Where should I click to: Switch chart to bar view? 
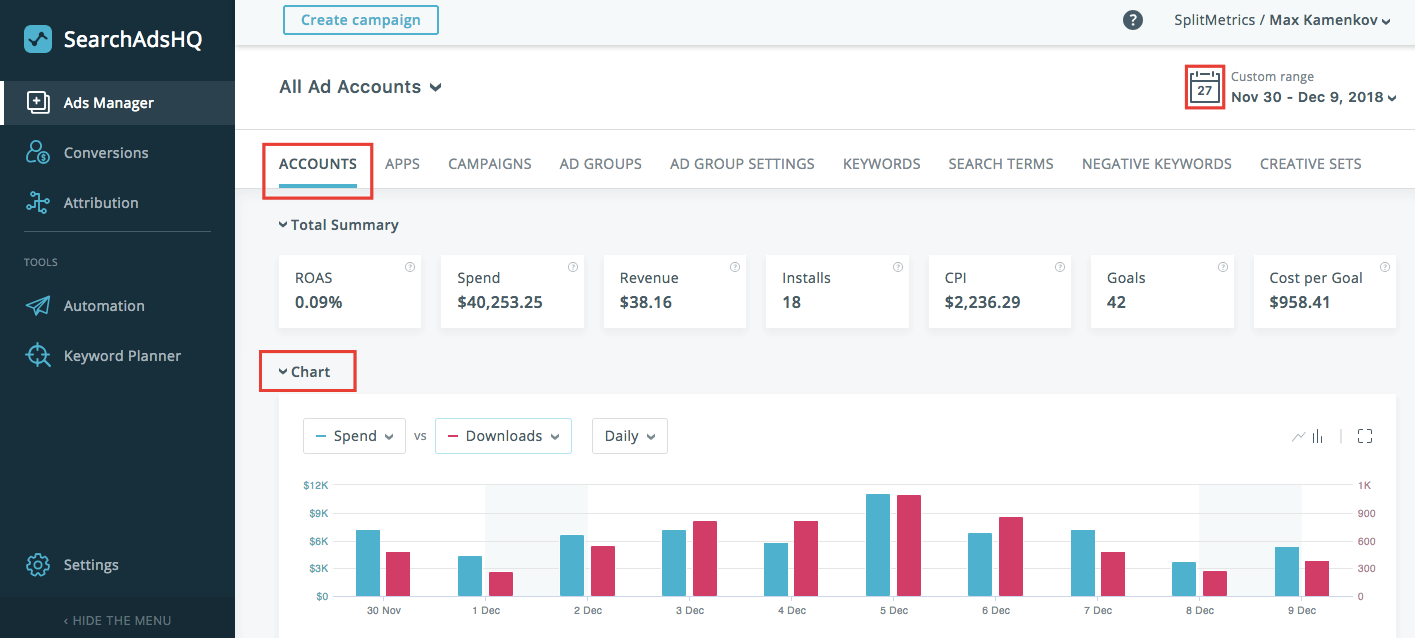point(1318,436)
